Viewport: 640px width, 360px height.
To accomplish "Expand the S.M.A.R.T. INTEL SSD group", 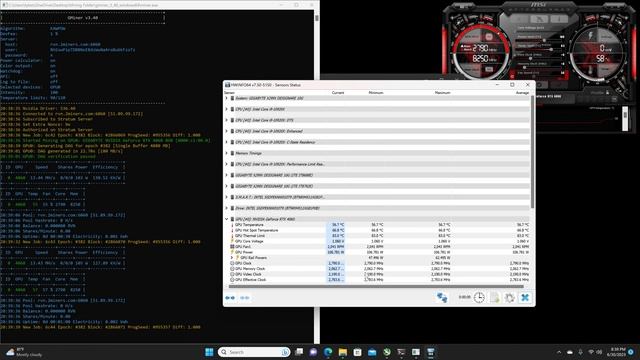I will [227, 197].
